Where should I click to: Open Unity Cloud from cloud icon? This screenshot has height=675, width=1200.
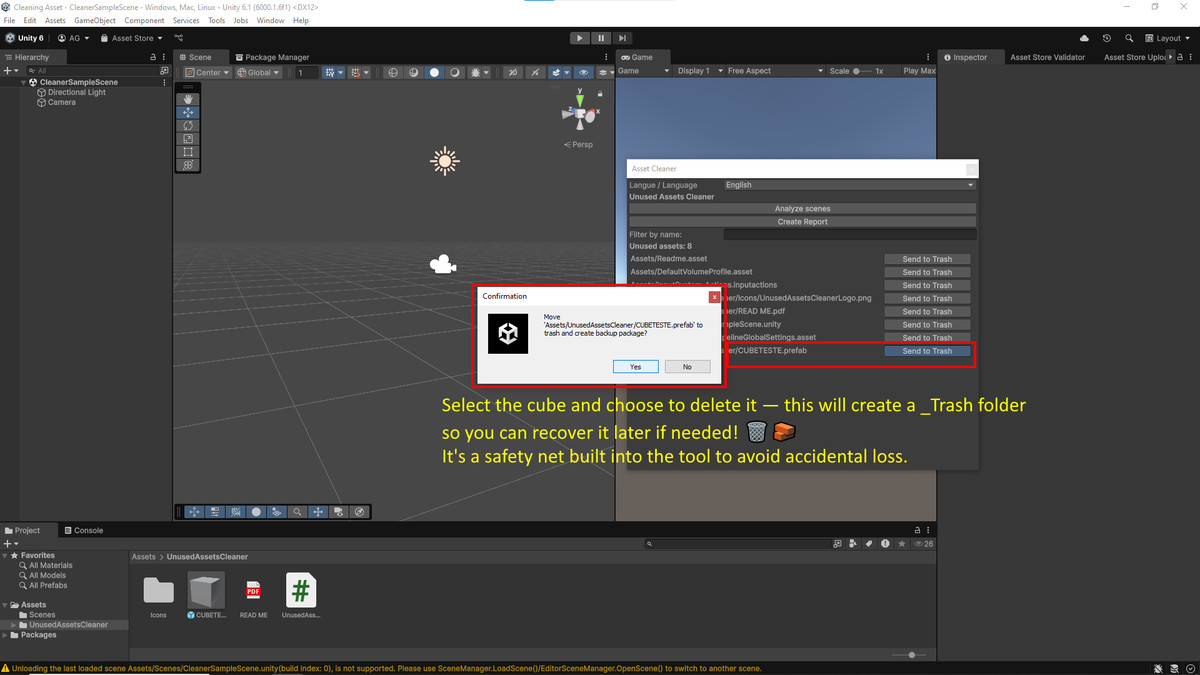1085,38
